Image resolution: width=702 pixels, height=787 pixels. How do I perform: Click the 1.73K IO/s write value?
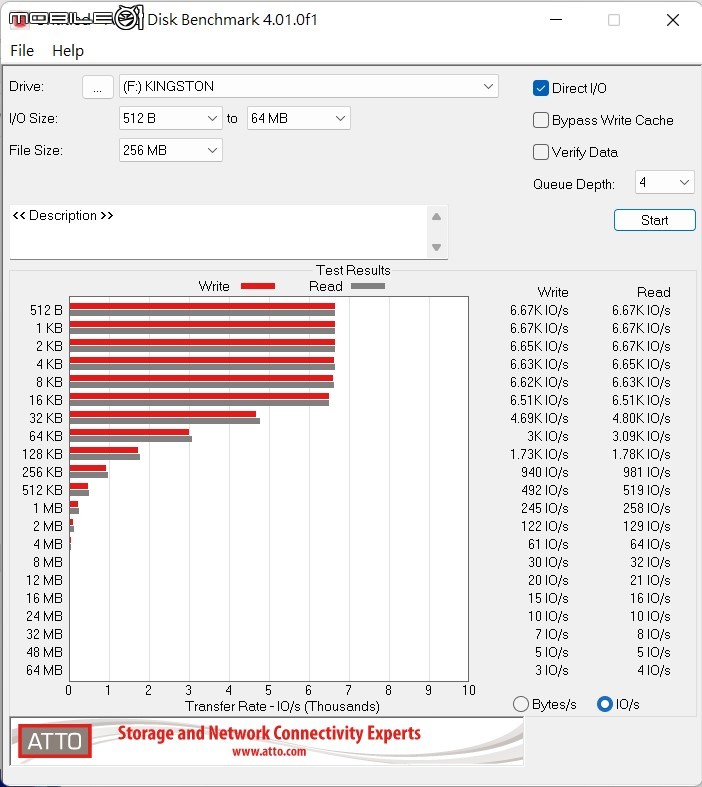tap(539, 454)
